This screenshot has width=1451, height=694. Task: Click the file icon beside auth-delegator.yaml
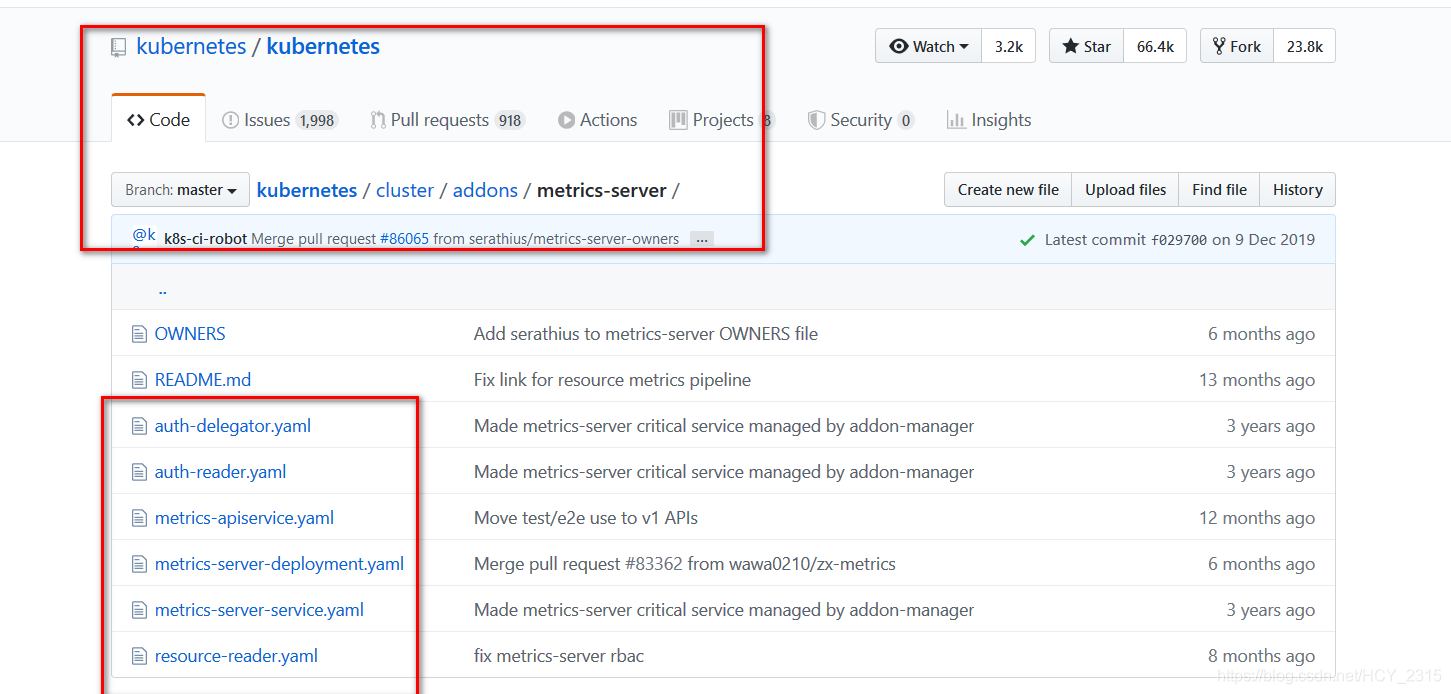[x=139, y=426]
